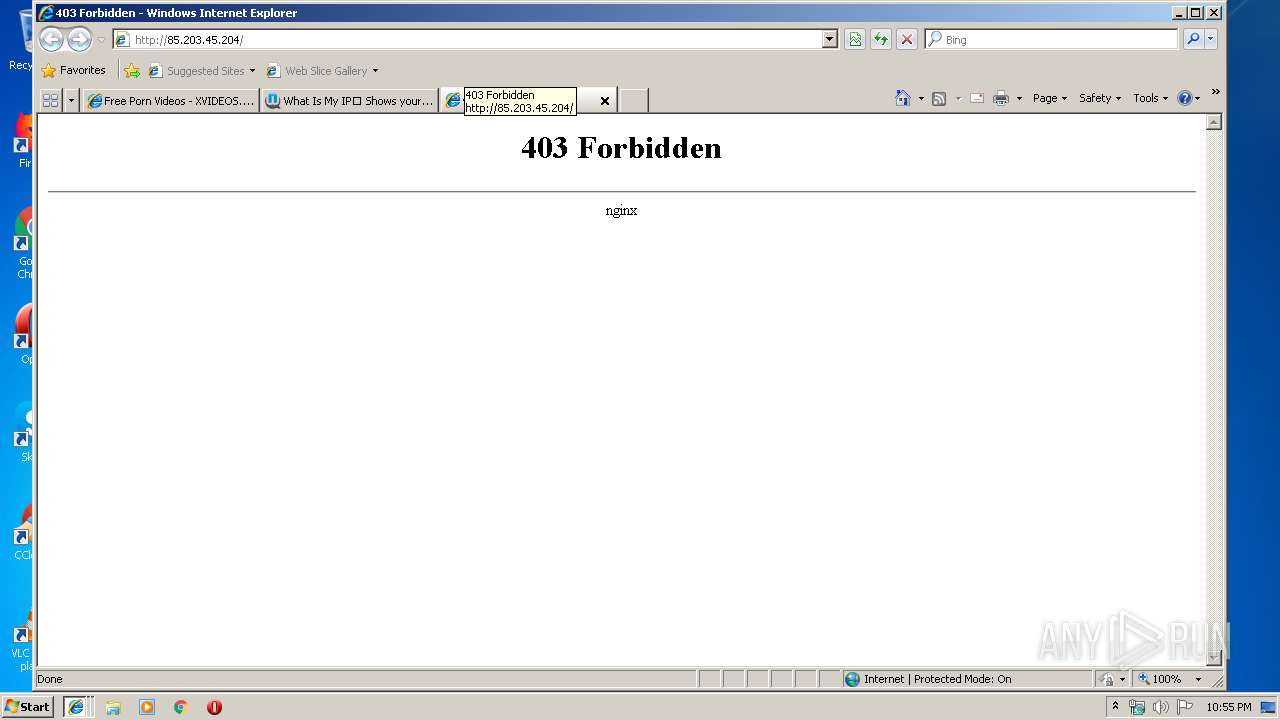Click the Back navigation arrow

click(x=51, y=39)
